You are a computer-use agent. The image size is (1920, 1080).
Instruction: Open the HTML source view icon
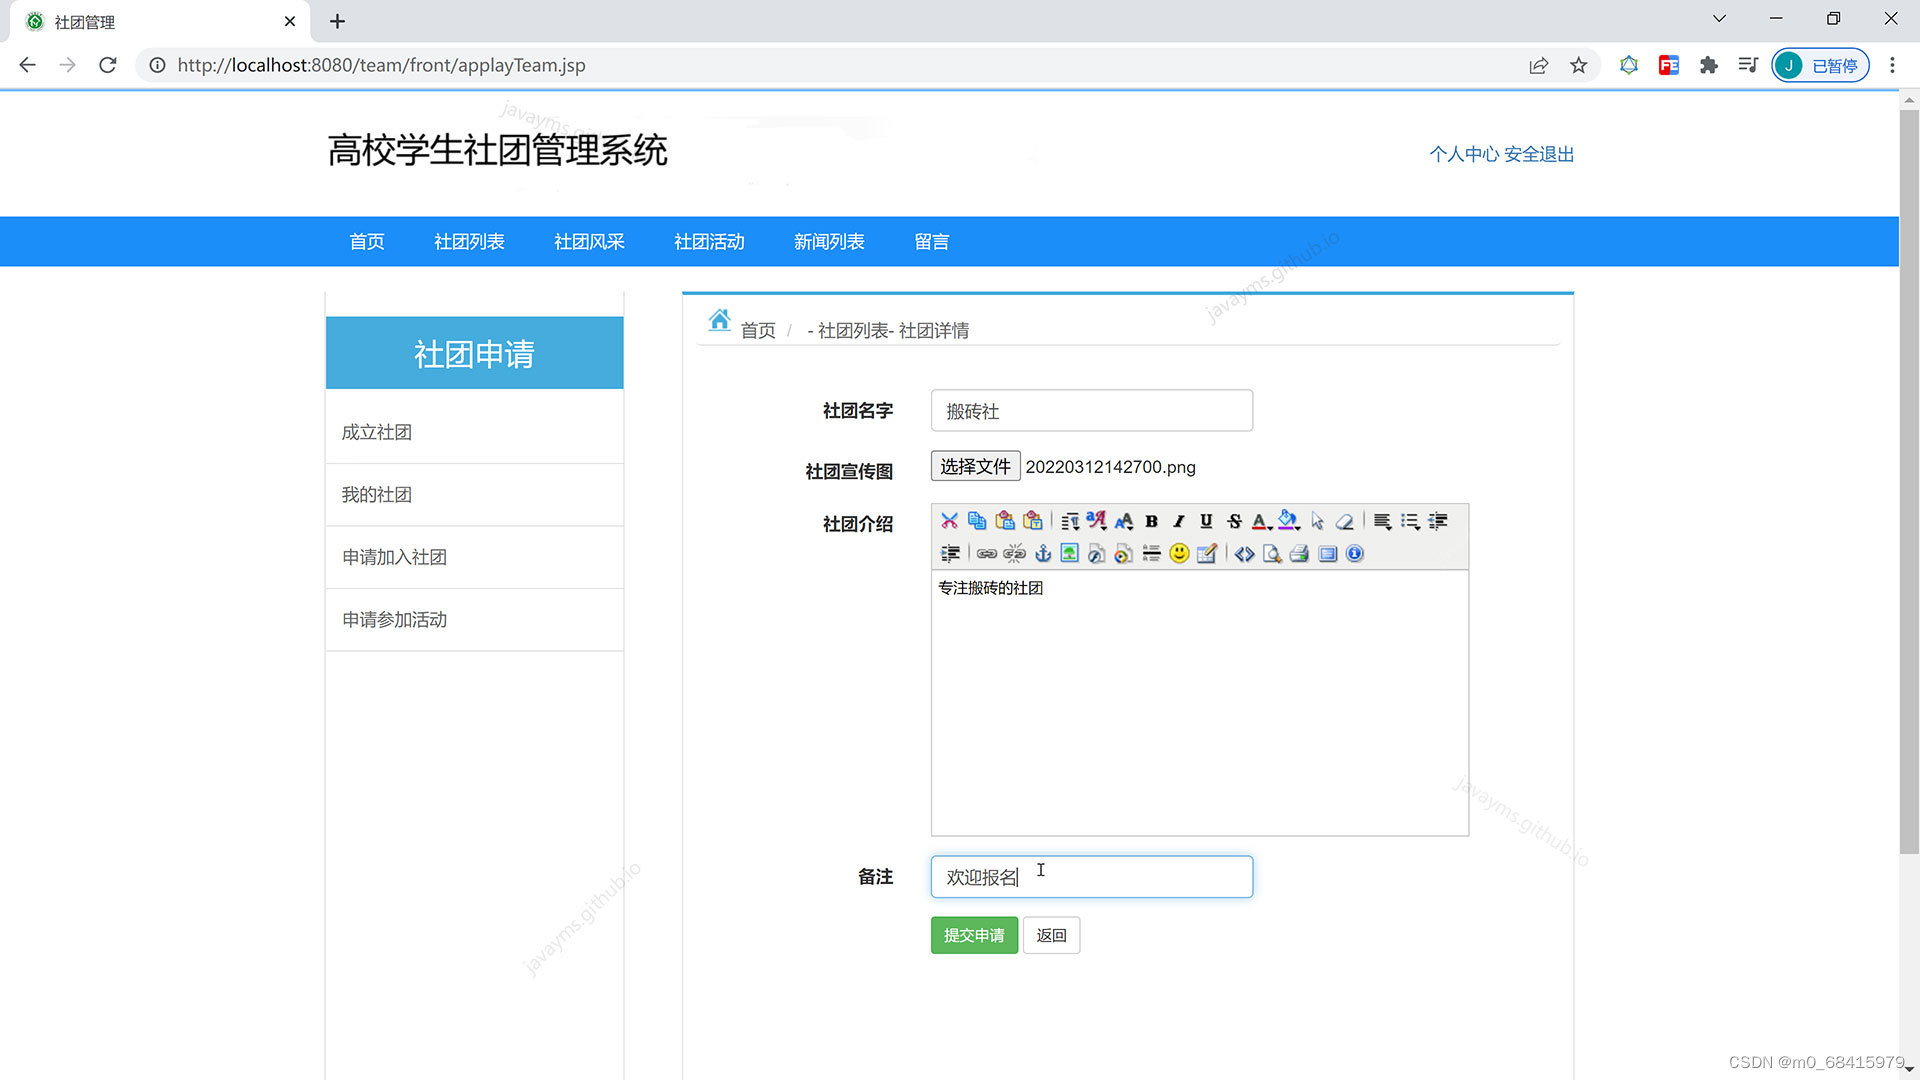pos(1244,554)
